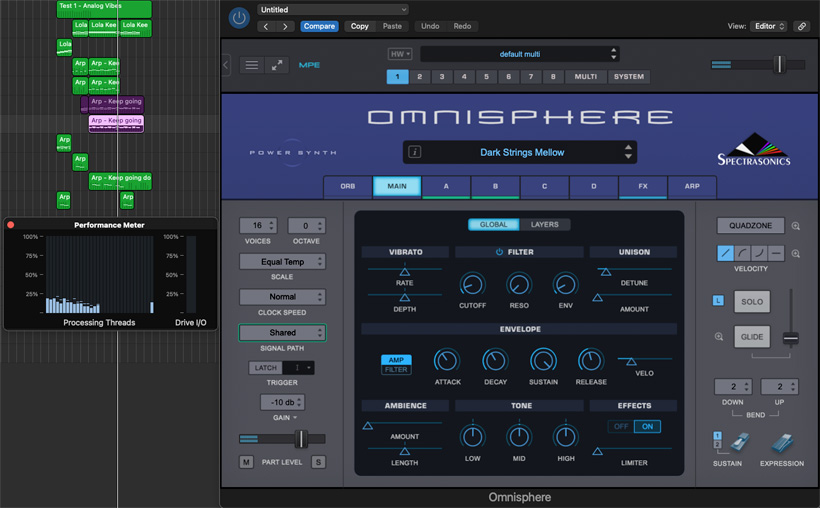Image resolution: width=820 pixels, height=508 pixels.
Task: Select the flat velocity curve icon
Action: [x=776, y=253]
